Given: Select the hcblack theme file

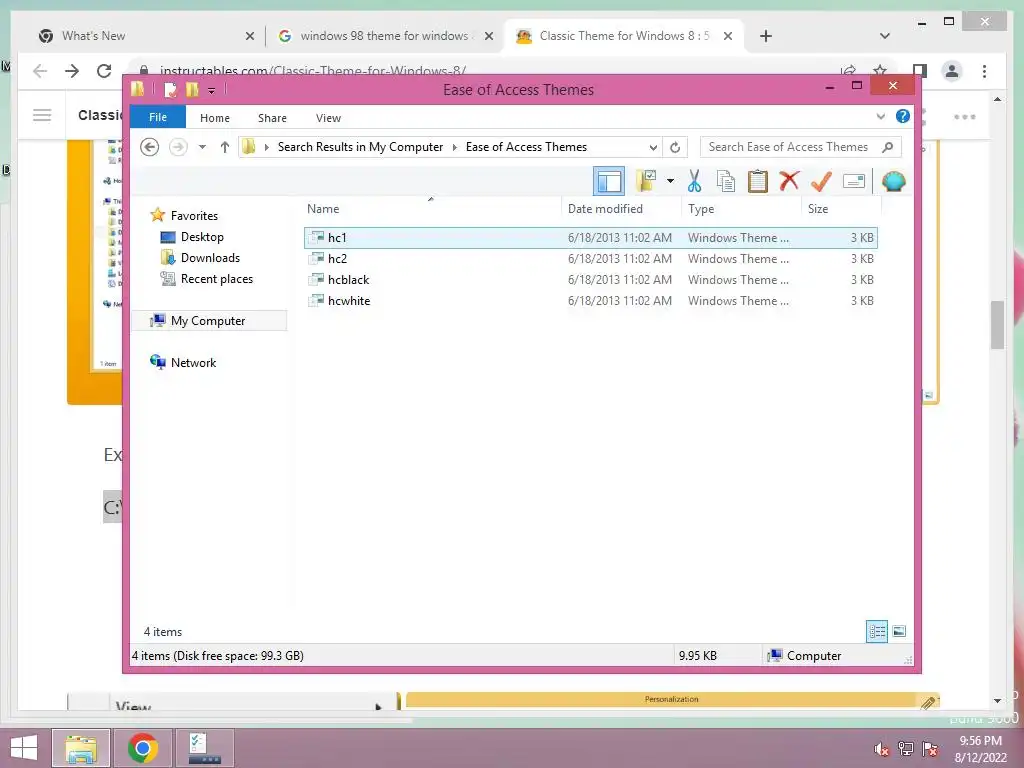Looking at the screenshot, I should tap(590, 280).
